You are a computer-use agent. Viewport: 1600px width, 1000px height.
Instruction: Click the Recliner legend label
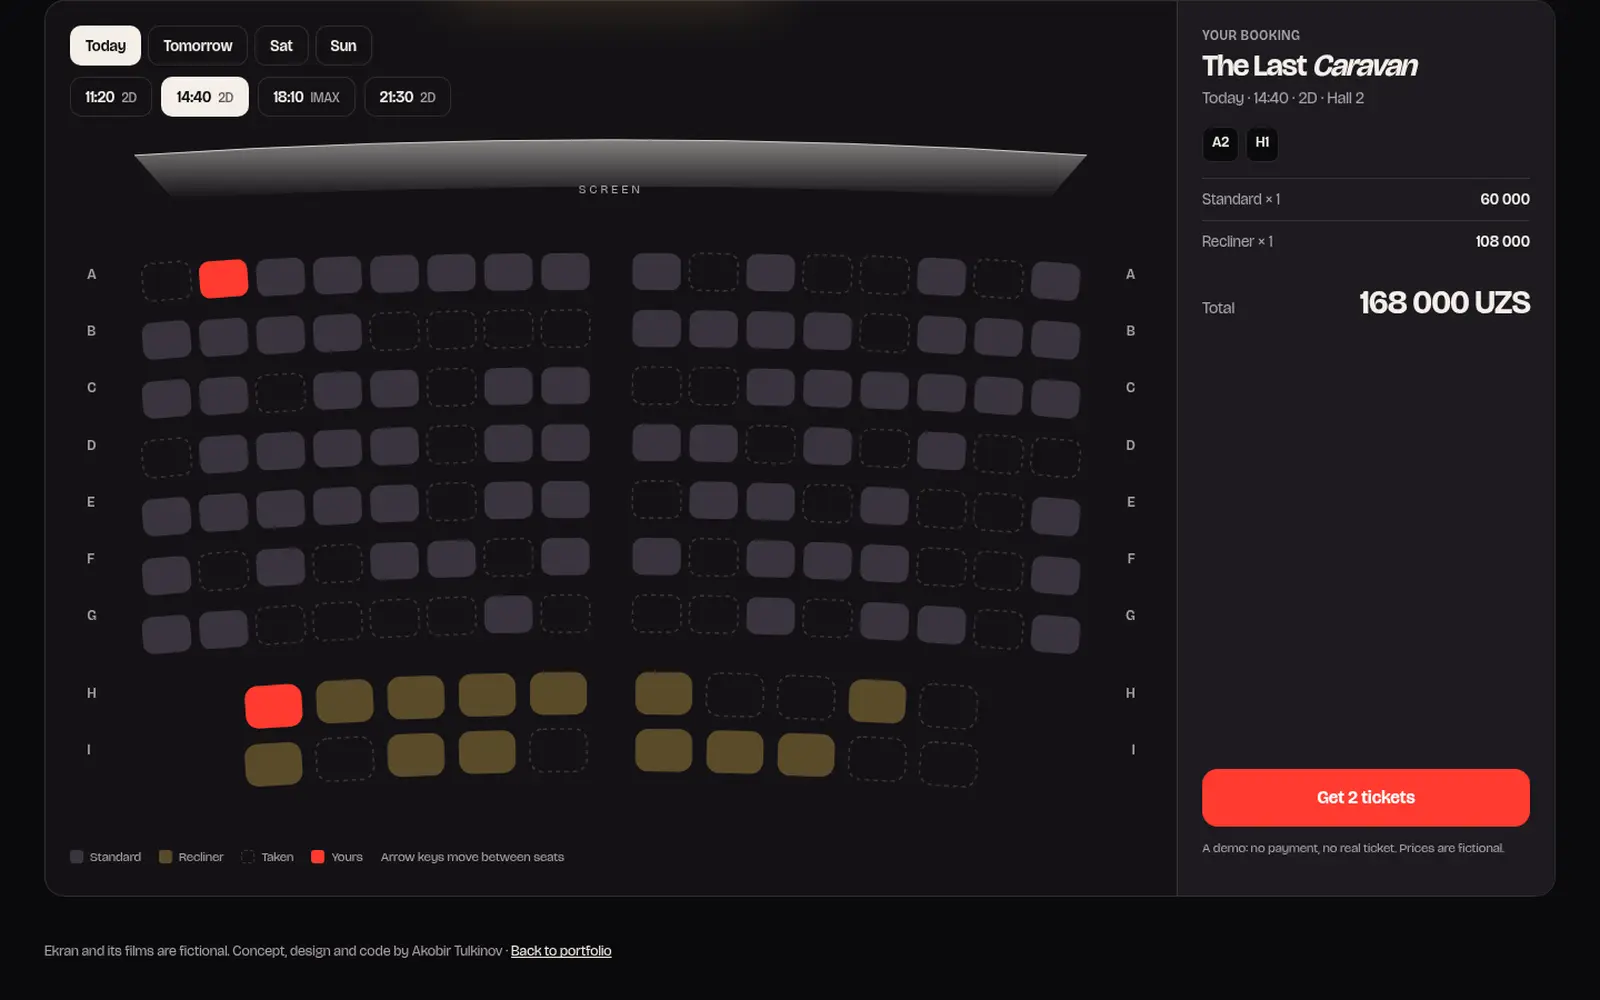(201, 857)
